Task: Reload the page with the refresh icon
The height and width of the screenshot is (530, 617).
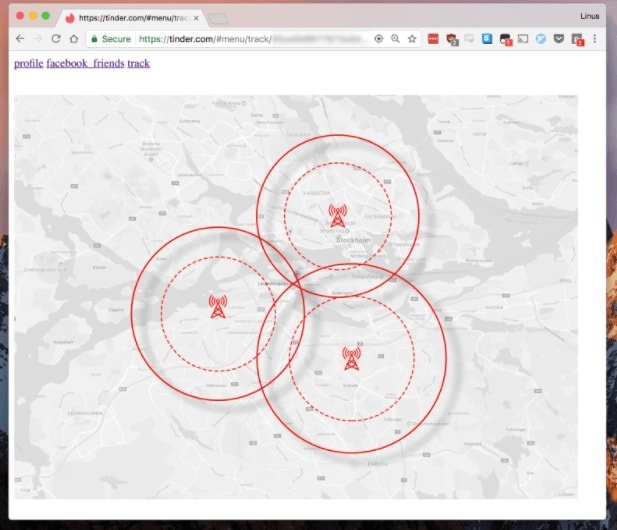Action: click(x=55, y=38)
